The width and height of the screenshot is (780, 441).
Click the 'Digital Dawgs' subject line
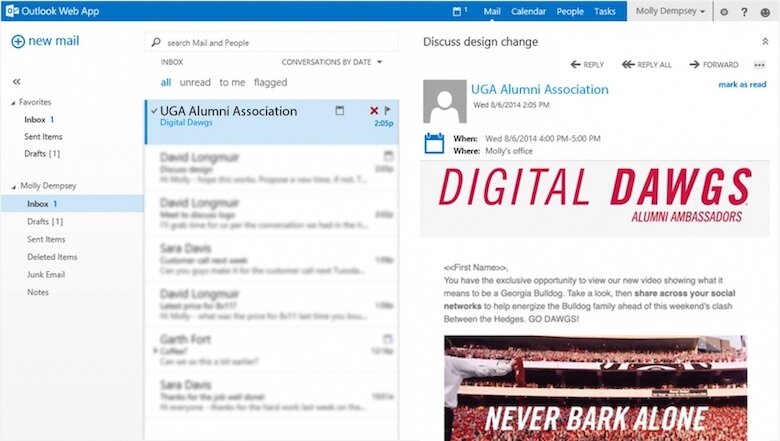pyautogui.click(x=186, y=123)
